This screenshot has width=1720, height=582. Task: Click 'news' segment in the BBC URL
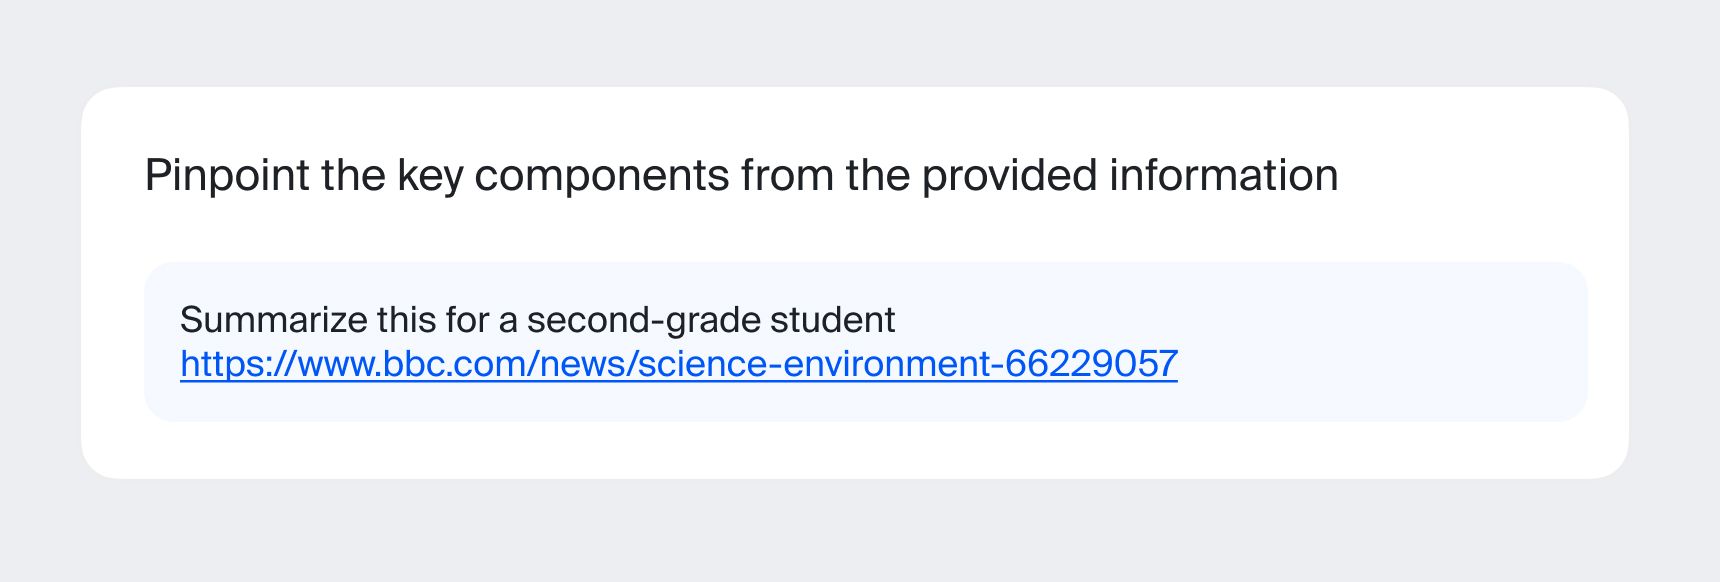coord(583,364)
